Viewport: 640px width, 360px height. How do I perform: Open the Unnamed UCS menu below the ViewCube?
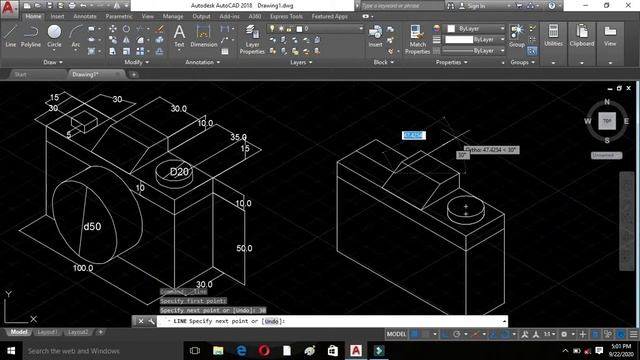tap(606, 155)
